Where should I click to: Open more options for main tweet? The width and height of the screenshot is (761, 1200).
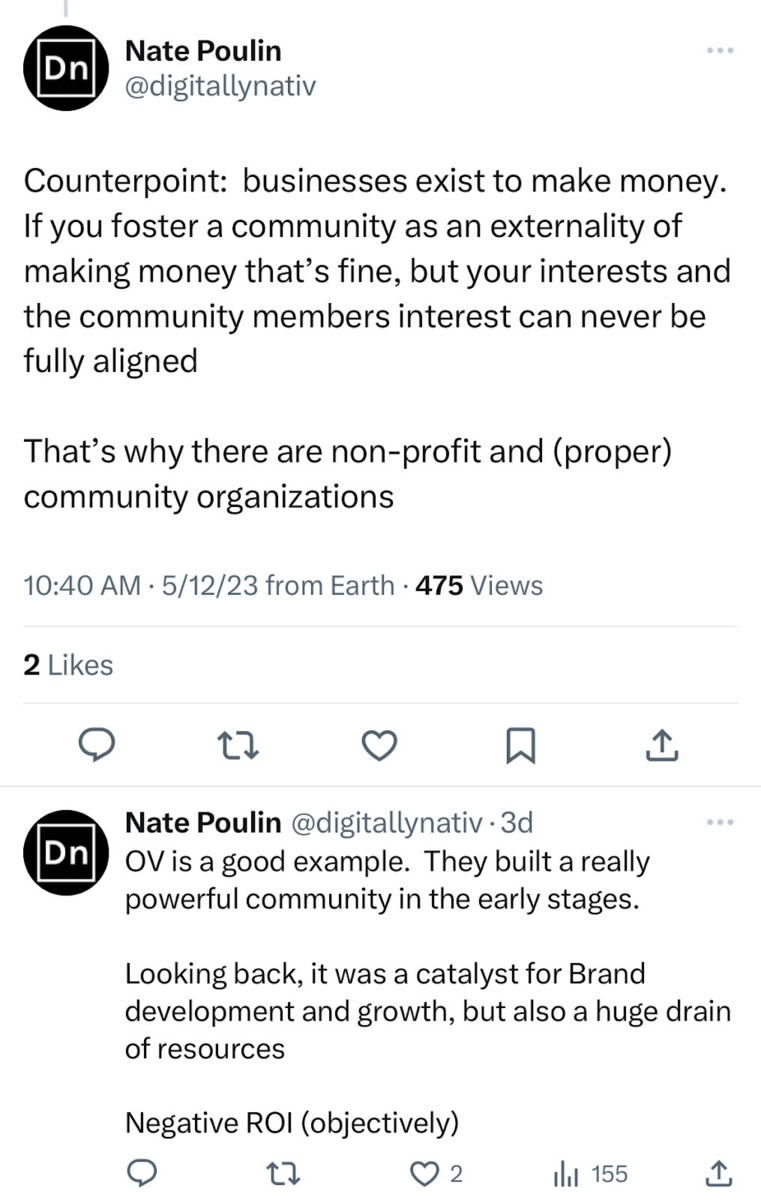pyautogui.click(x=719, y=50)
